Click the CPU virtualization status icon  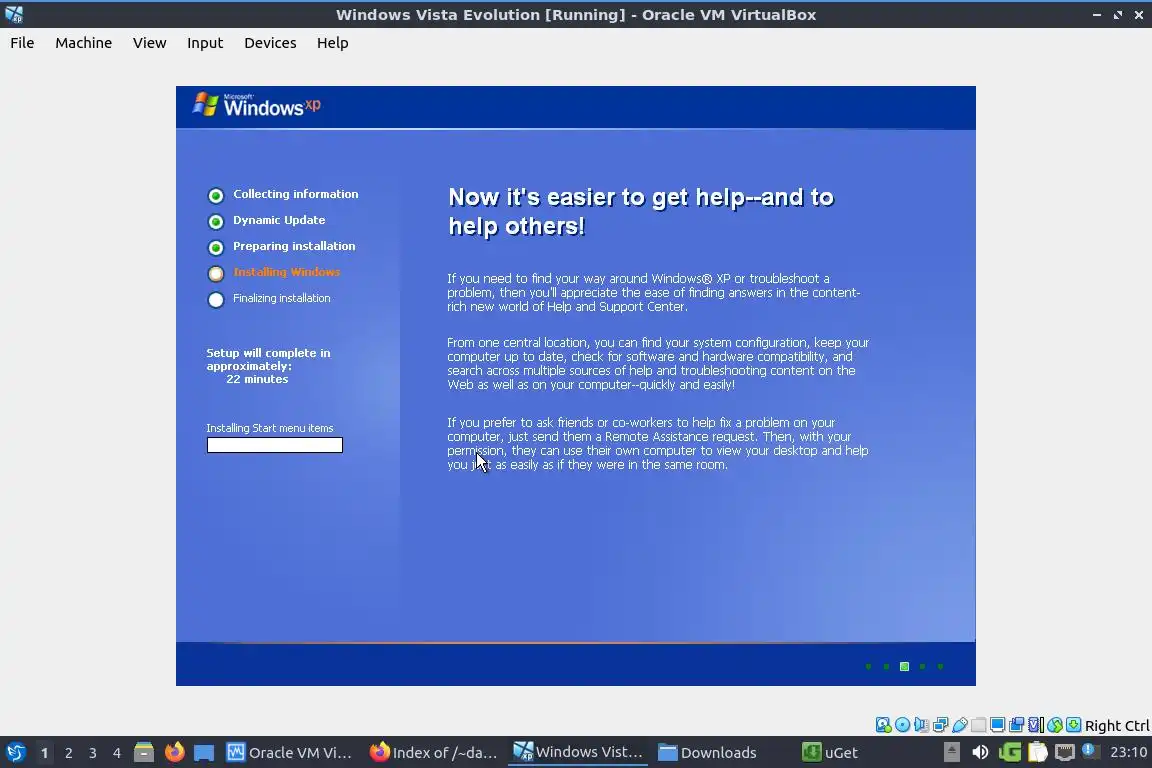click(1036, 725)
